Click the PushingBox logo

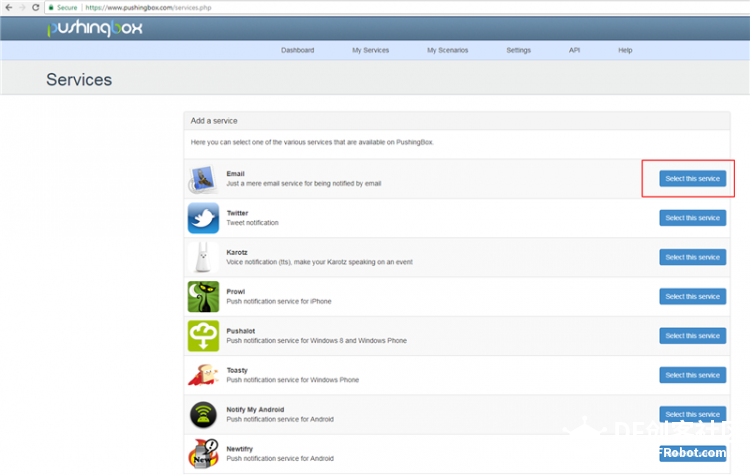coord(95,28)
